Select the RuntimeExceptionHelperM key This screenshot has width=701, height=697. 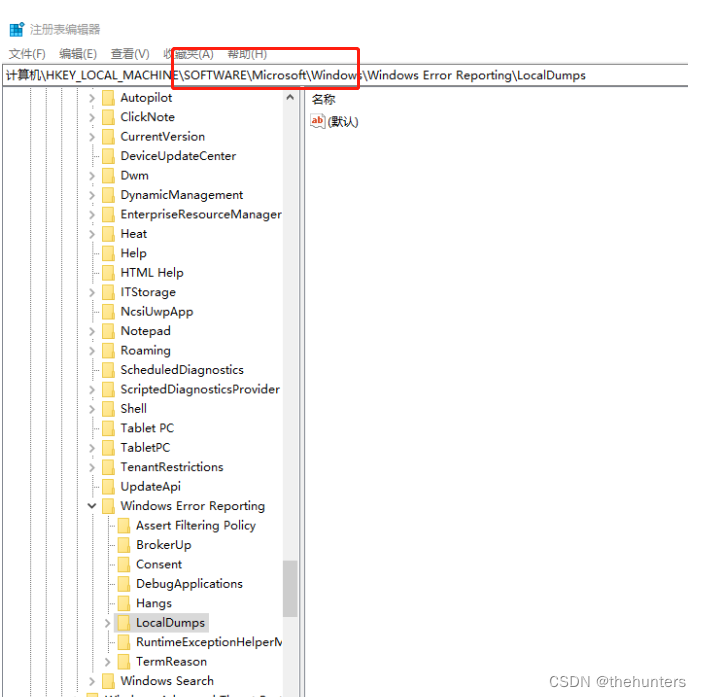click(209, 642)
